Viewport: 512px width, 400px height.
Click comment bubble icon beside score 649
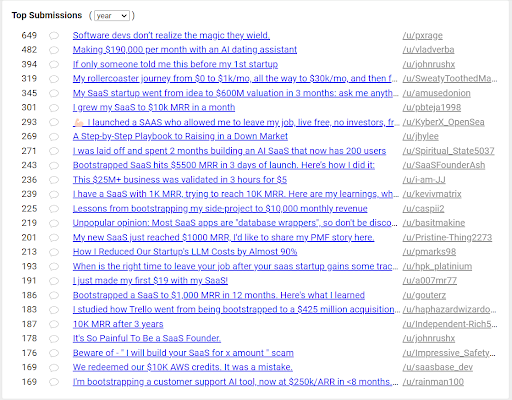[54, 36]
